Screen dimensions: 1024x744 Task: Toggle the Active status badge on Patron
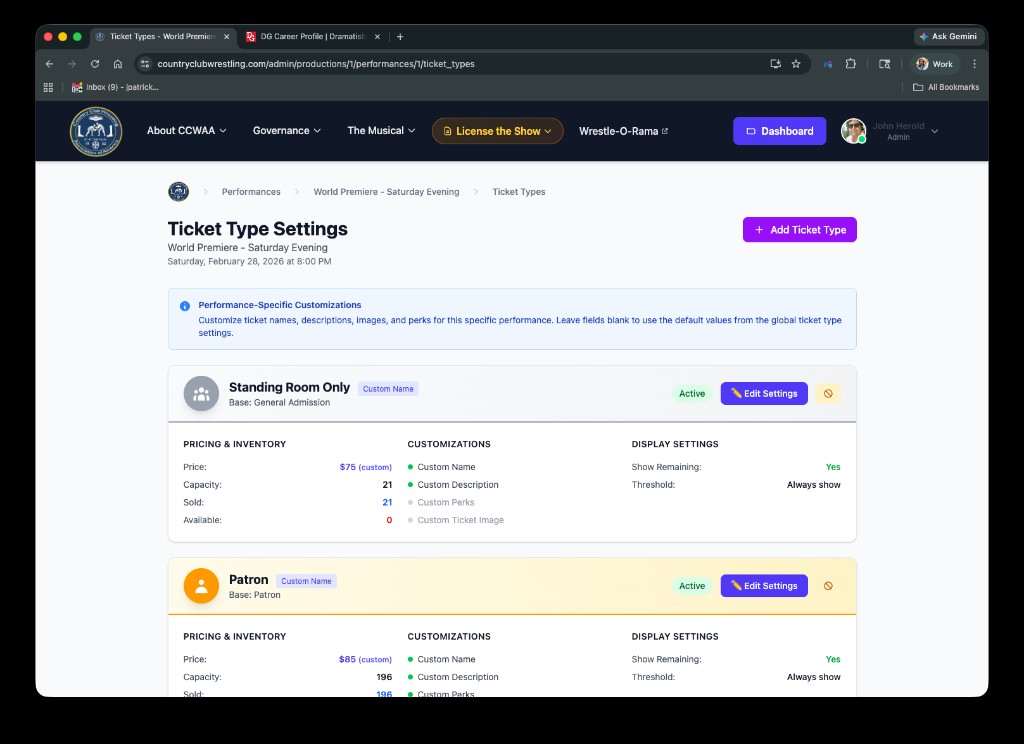[x=692, y=586]
